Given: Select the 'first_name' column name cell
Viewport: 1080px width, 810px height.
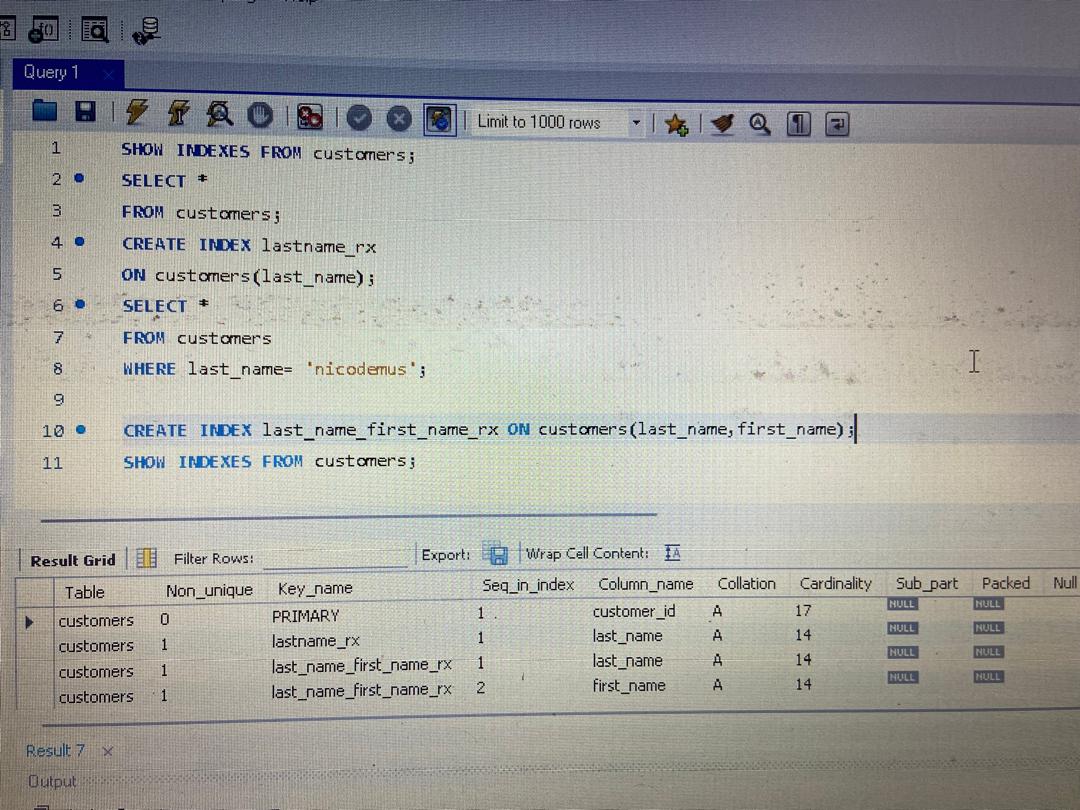Looking at the screenshot, I should click(629, 686).
